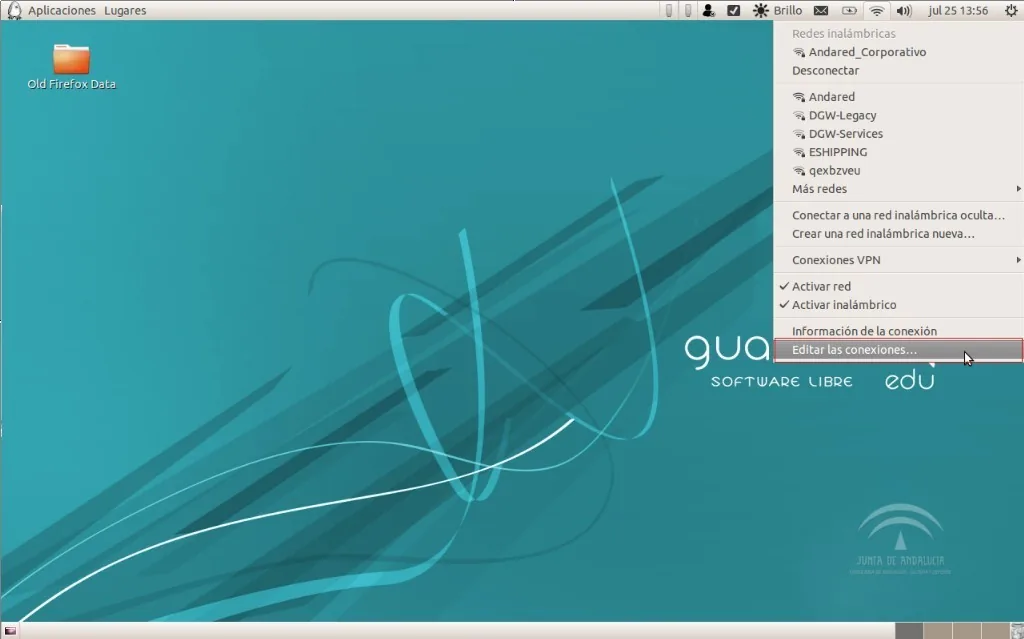Click the signal icon next to ESHIPPING

tap(799, 152)
